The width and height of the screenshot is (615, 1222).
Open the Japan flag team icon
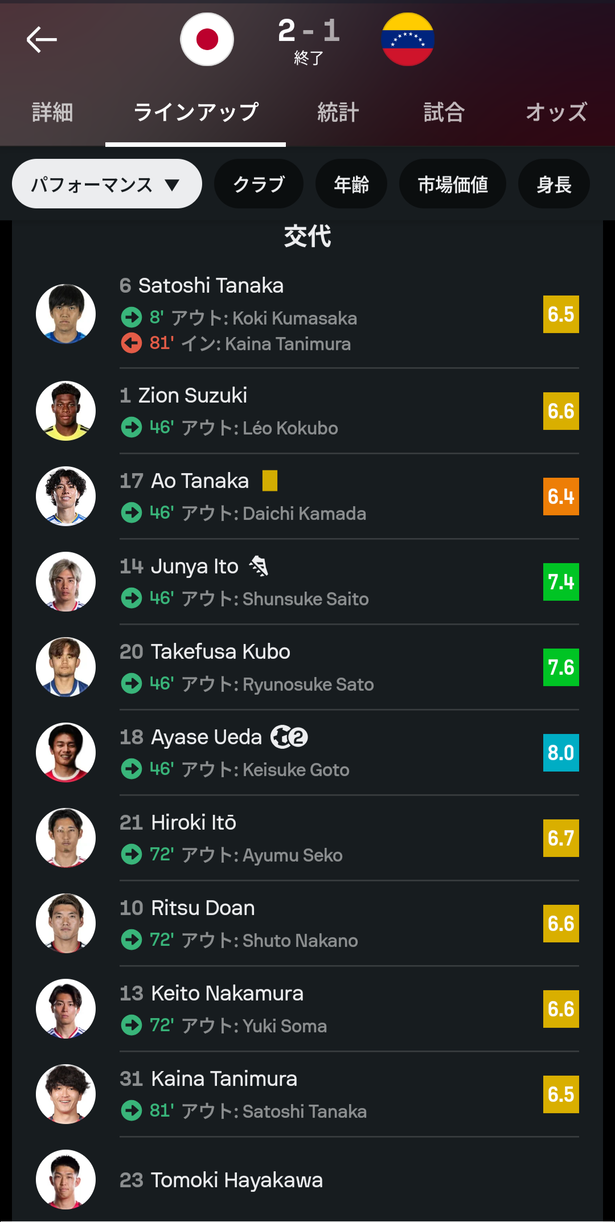pos(207,40)
